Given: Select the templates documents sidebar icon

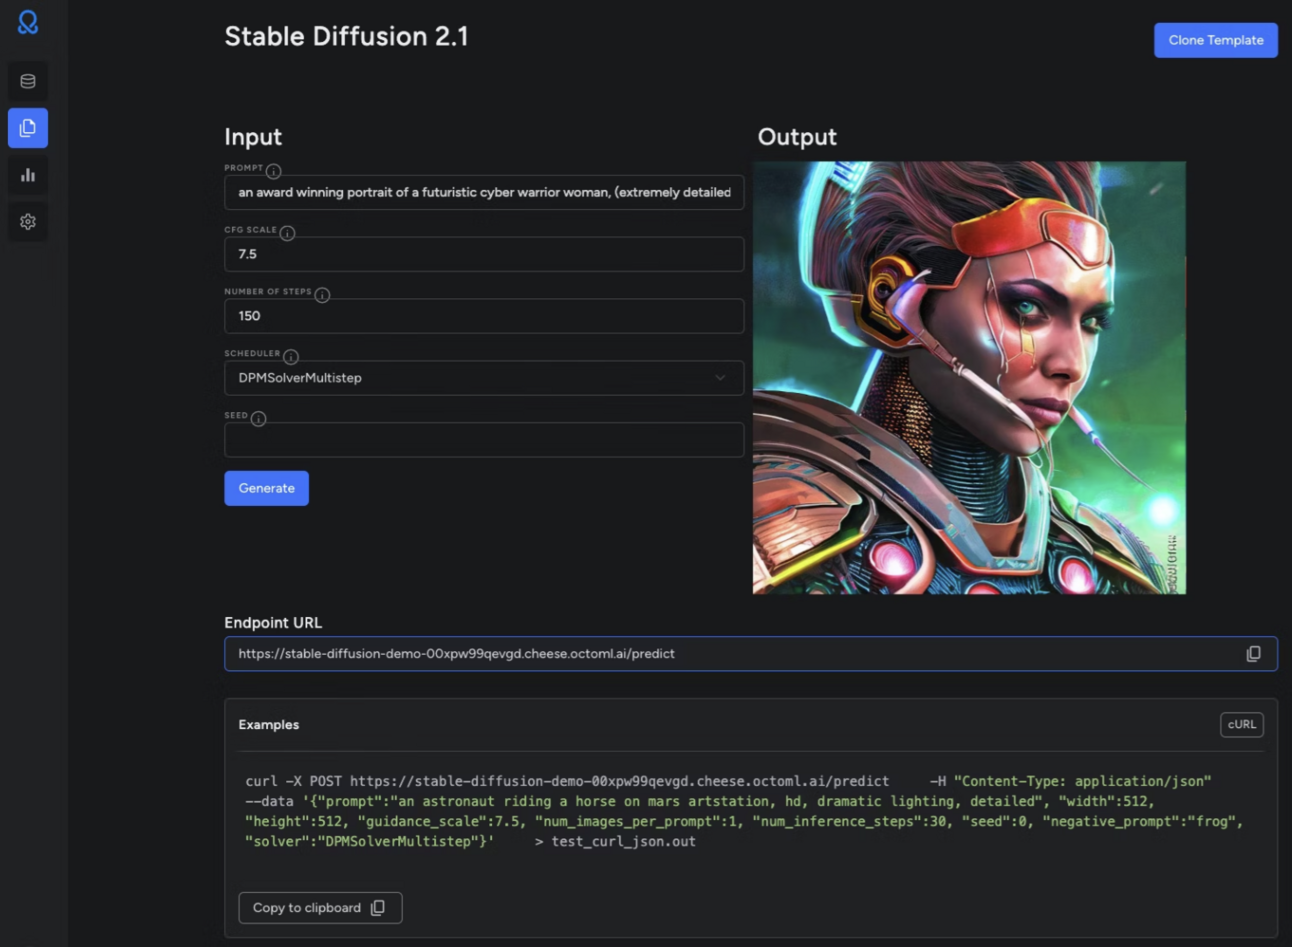Looking at the screenshot, I should tap(28, 128).
